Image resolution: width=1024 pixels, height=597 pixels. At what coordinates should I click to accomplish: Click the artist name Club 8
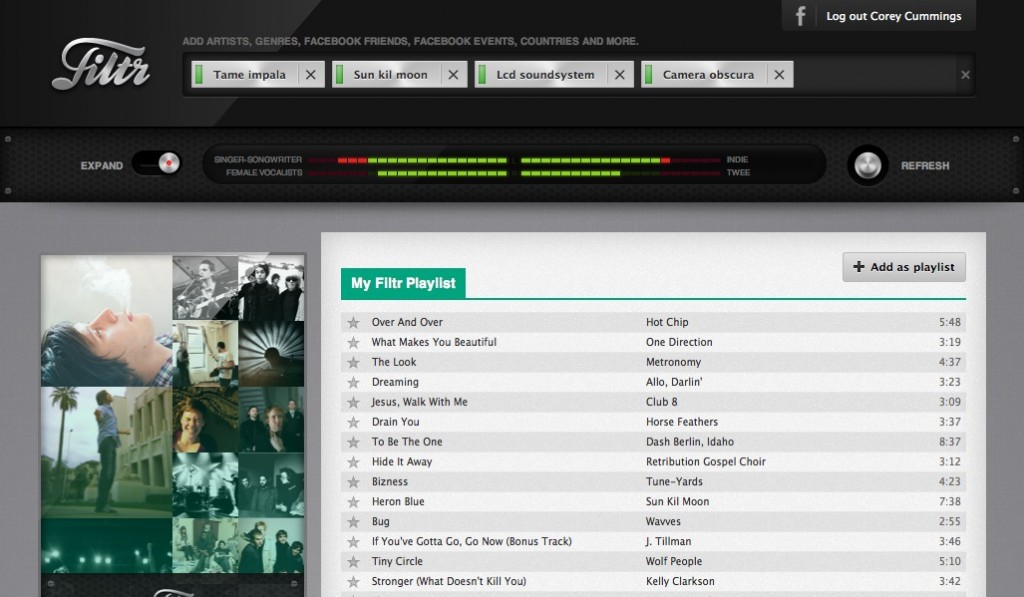click(x=662, y=402)
